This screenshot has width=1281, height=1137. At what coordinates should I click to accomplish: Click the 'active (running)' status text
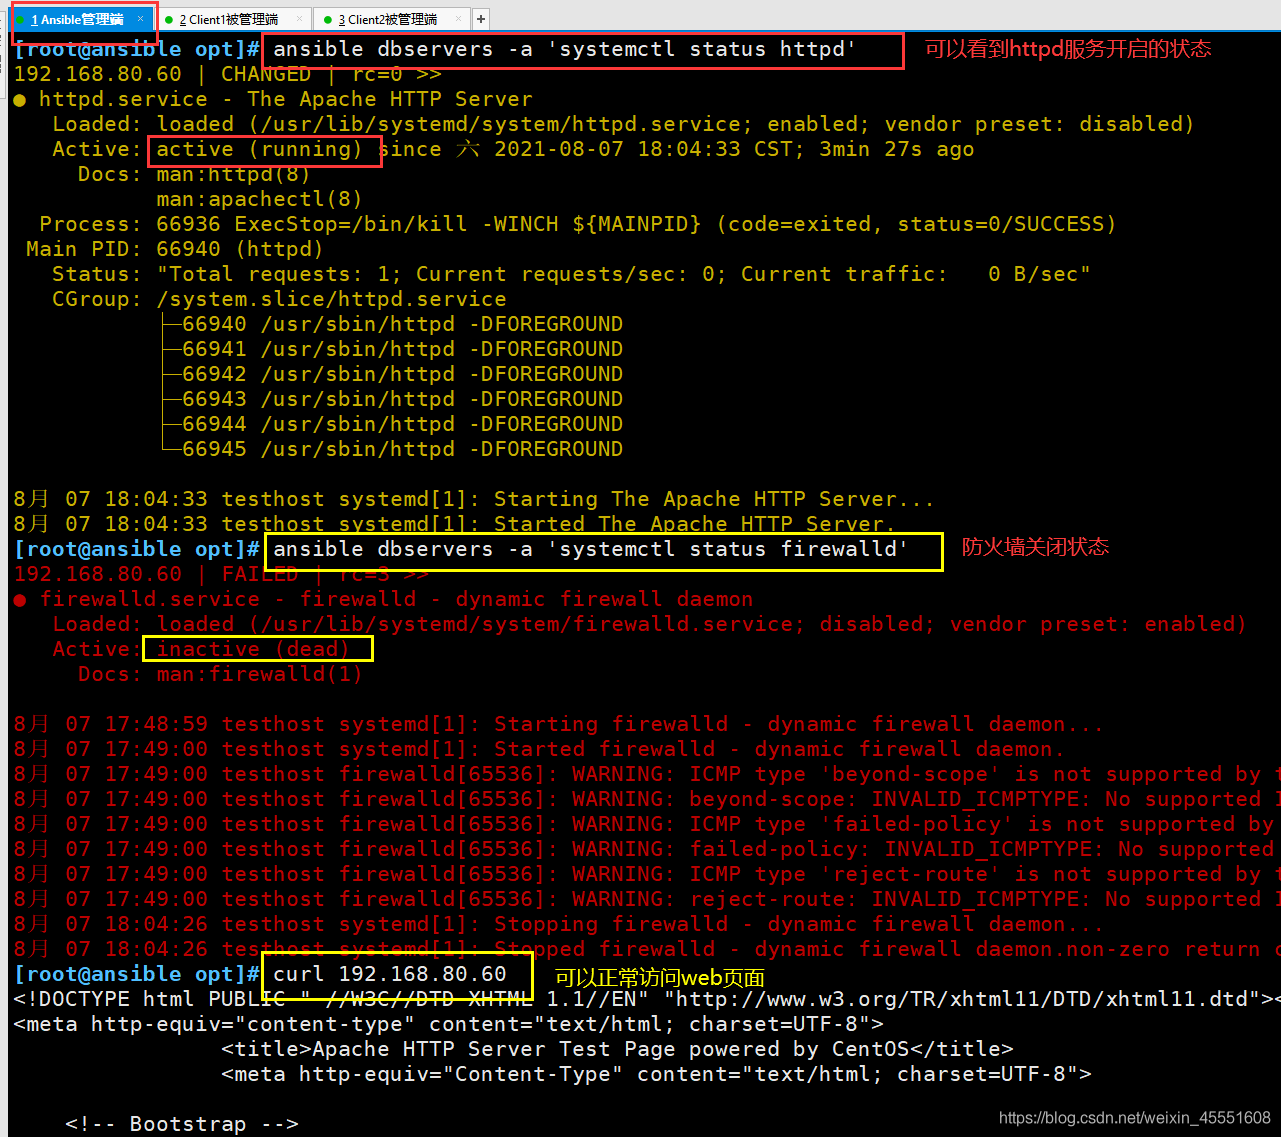click(x=260, y=149)
